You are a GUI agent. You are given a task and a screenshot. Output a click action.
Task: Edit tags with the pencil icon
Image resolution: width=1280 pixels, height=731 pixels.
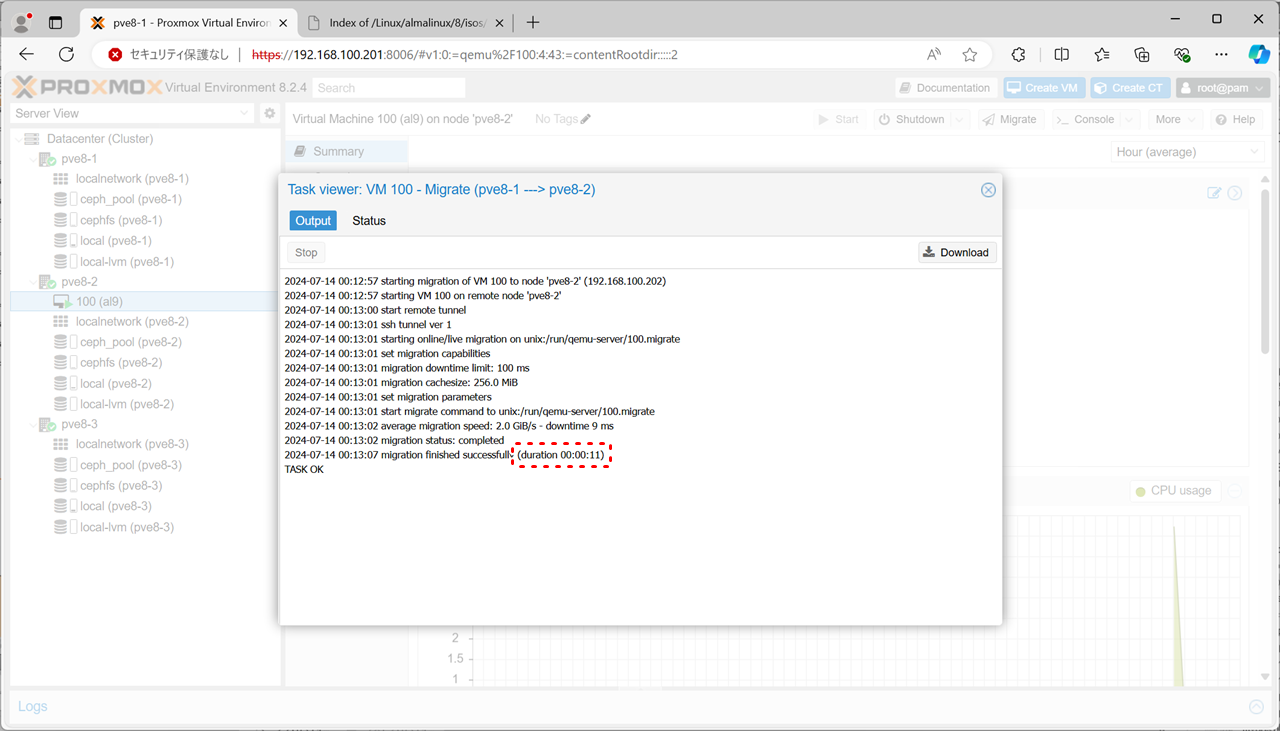click(x=586, y=119)
